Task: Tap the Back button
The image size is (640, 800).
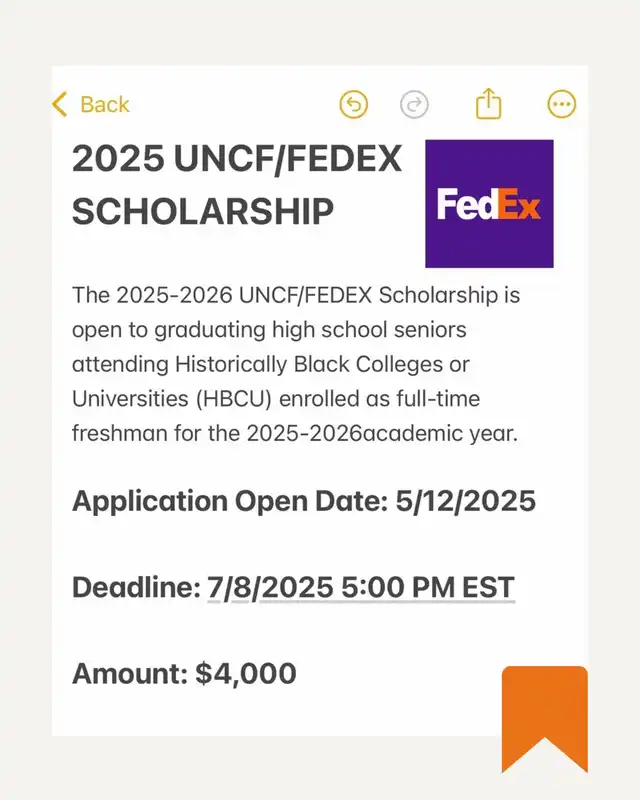Action: [x=91, y=105]
